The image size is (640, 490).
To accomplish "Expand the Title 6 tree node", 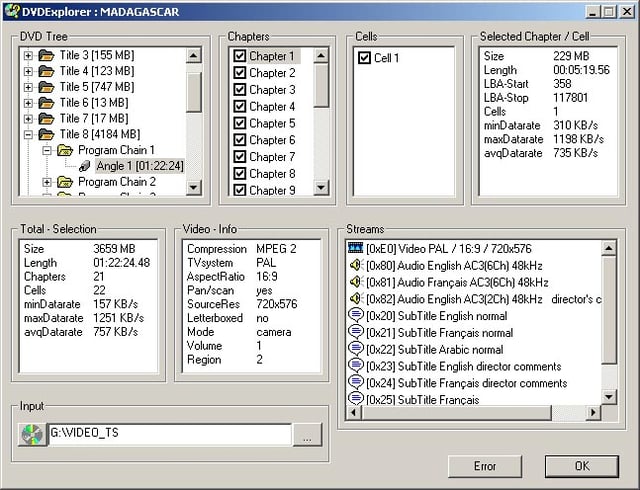I will [28, 103].
